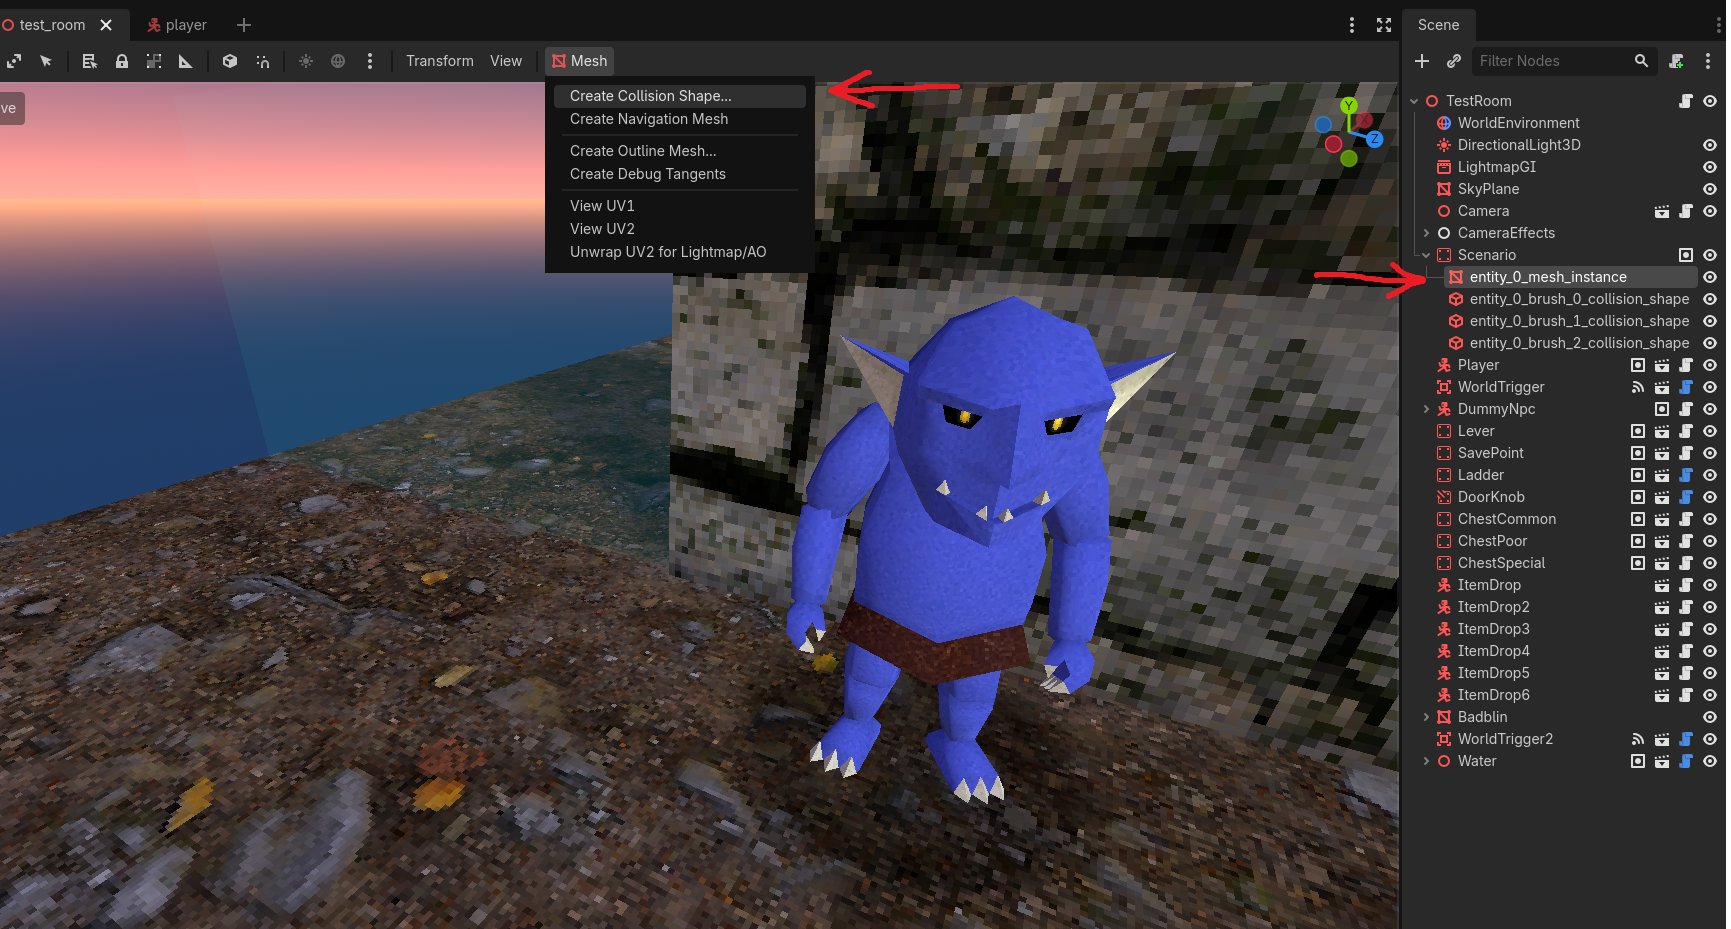Attach a script to the selected node
The image size is (1731, 929).
click(1677, 61)
